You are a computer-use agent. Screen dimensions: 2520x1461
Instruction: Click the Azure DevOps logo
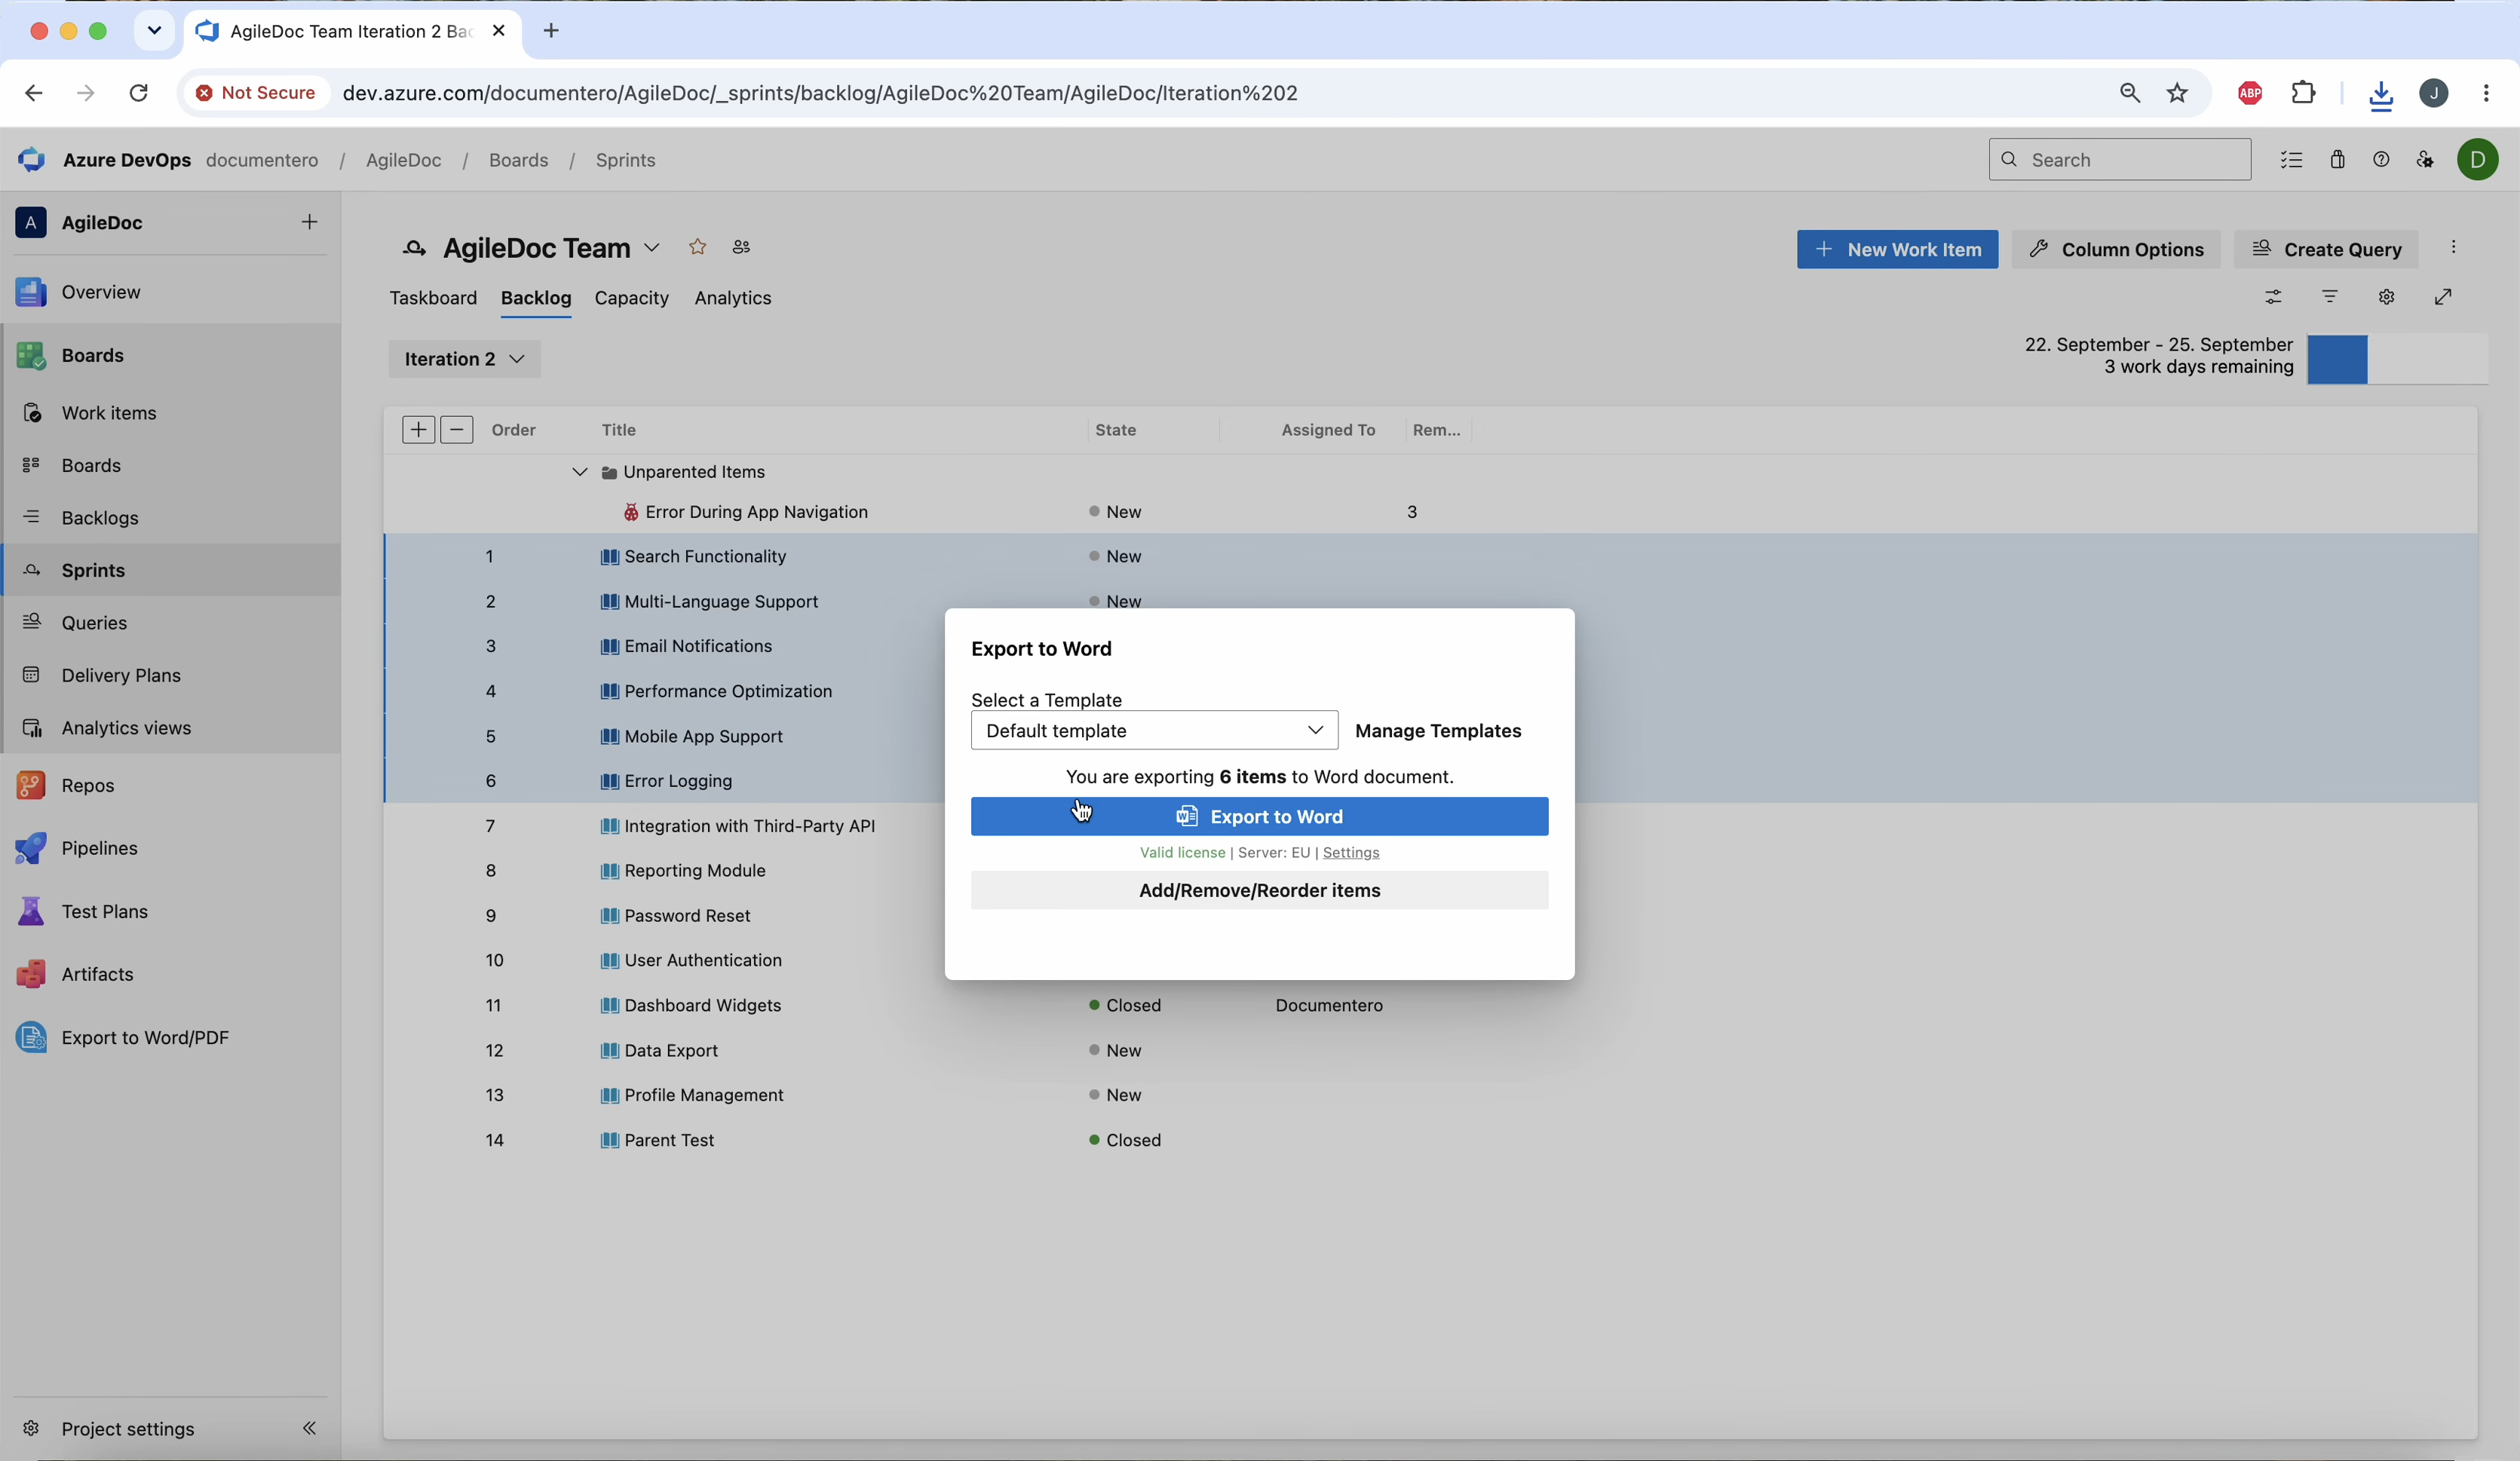32,160
